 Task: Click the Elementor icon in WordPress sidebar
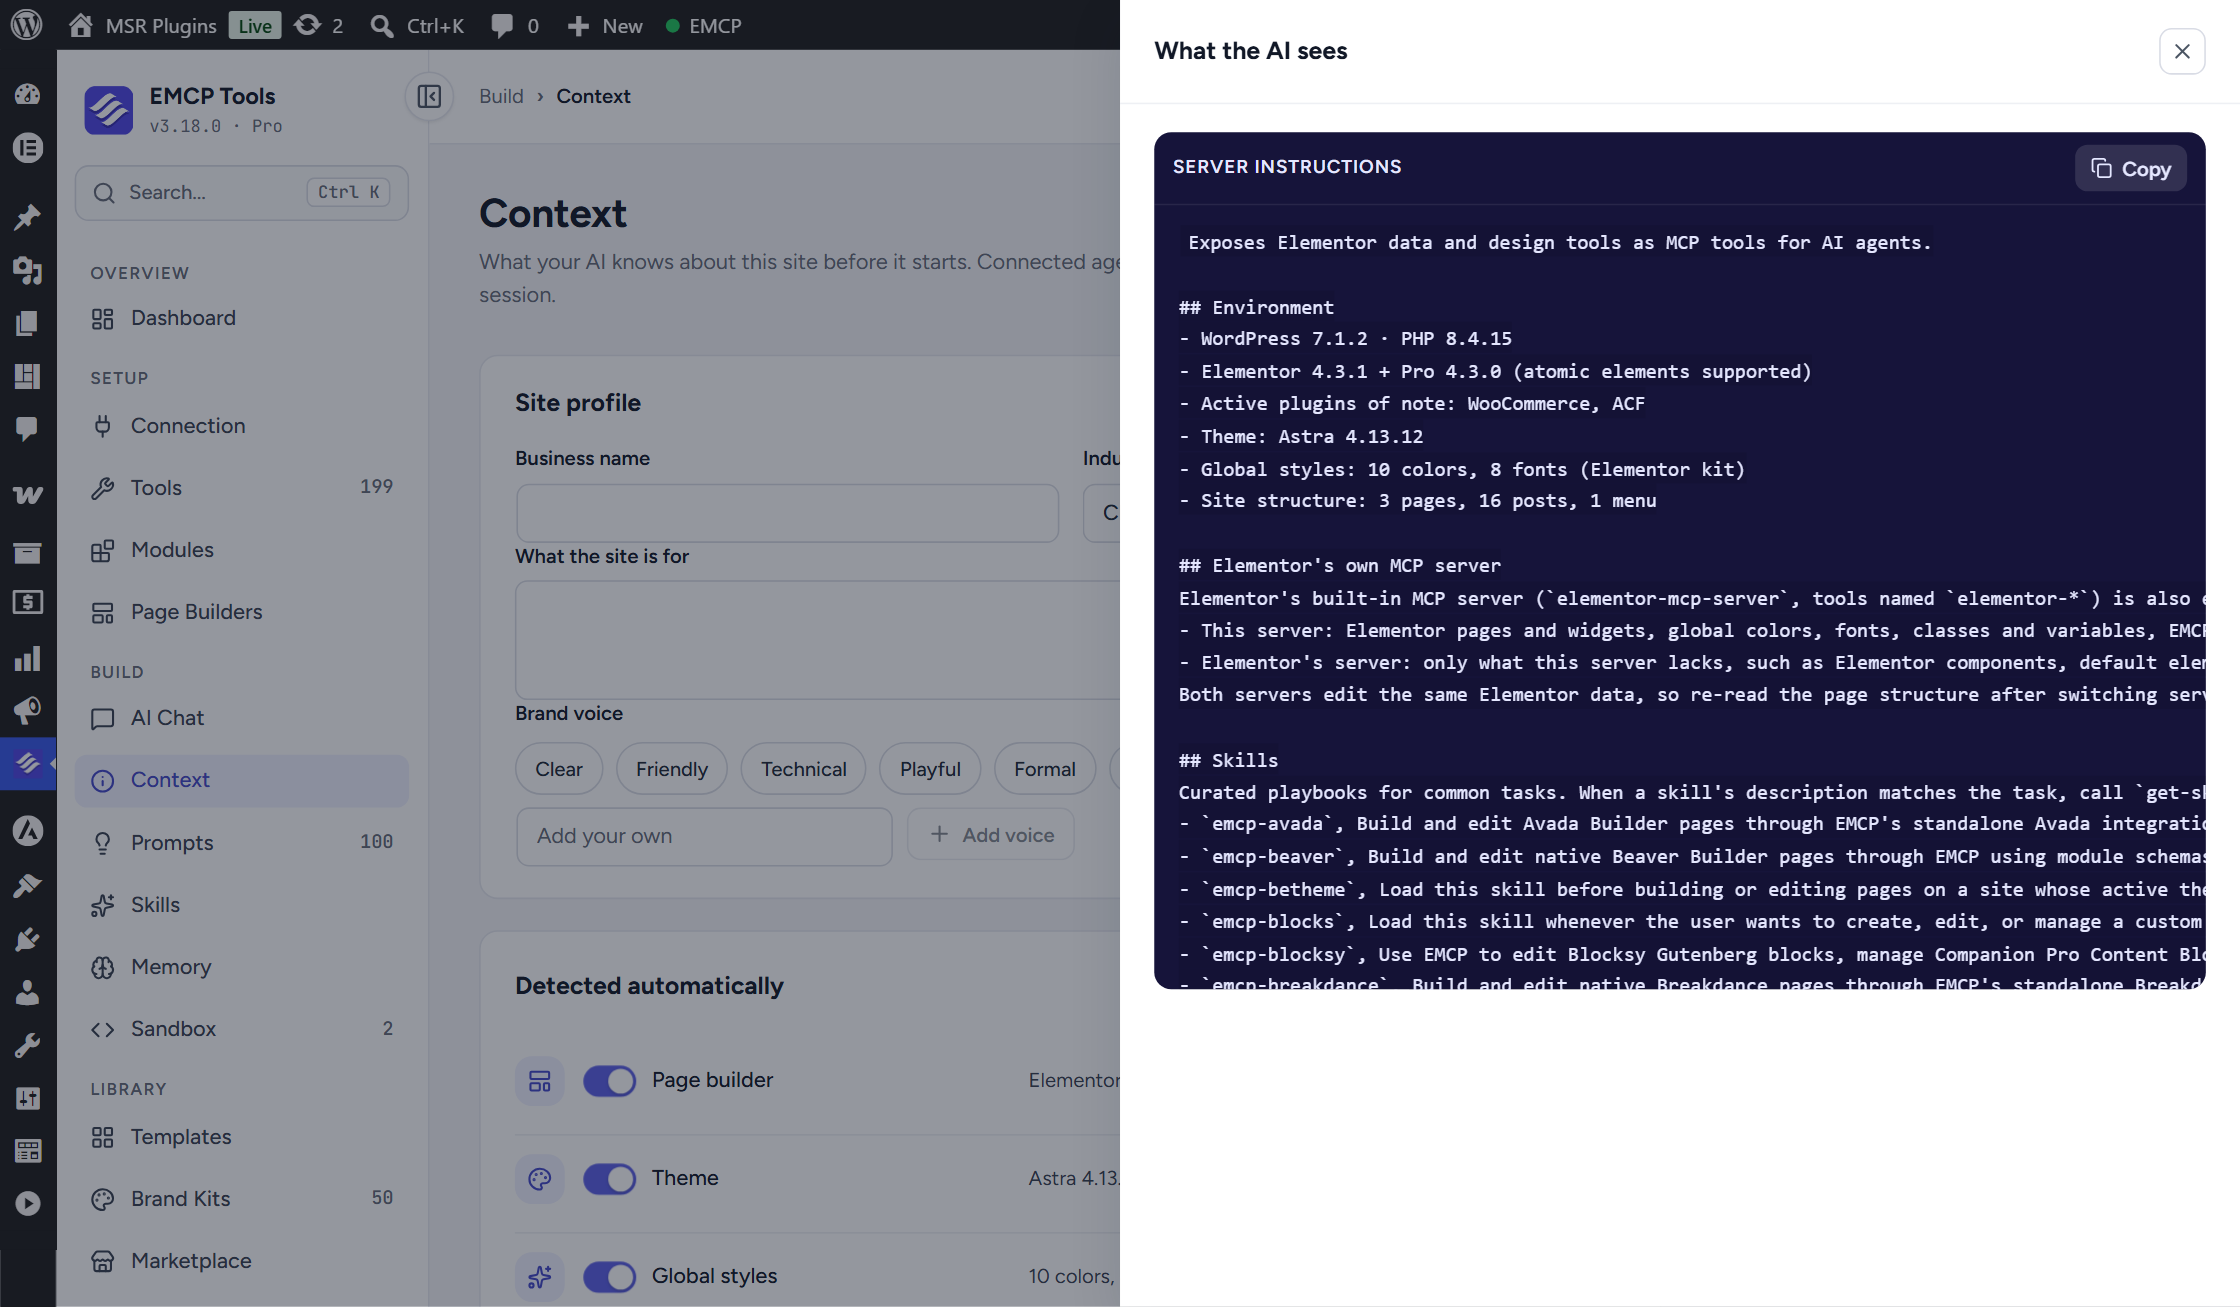click(x=27, y=148)
